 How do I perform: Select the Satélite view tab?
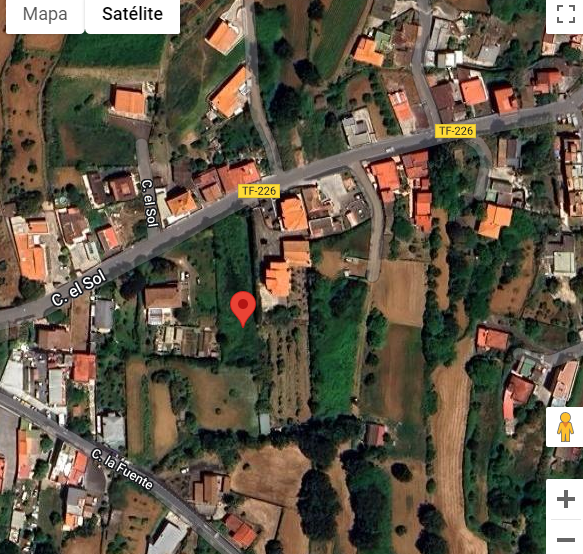coord(132,15)
